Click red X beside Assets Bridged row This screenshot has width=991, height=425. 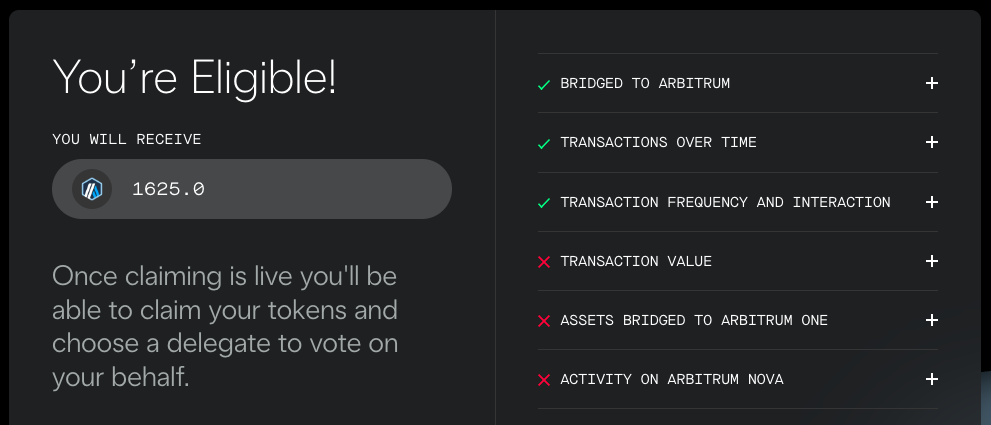coord(544,321)
